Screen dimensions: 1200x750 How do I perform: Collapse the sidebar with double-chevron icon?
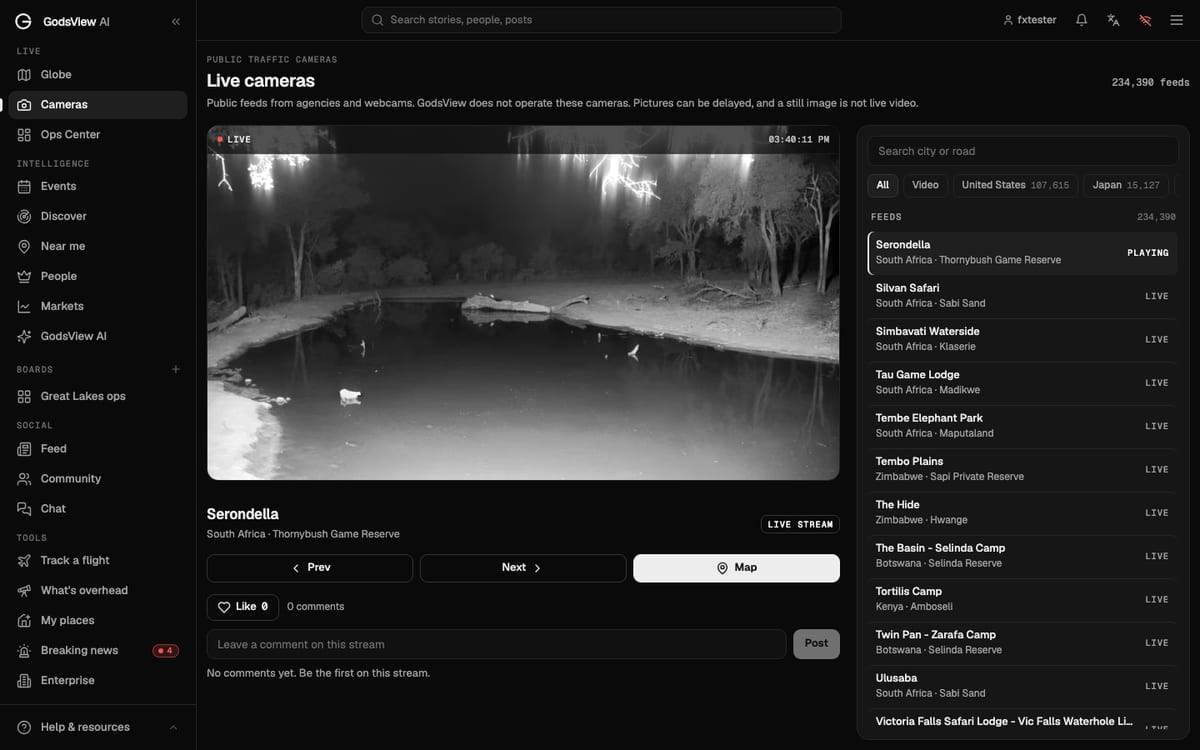click(176, 21)
